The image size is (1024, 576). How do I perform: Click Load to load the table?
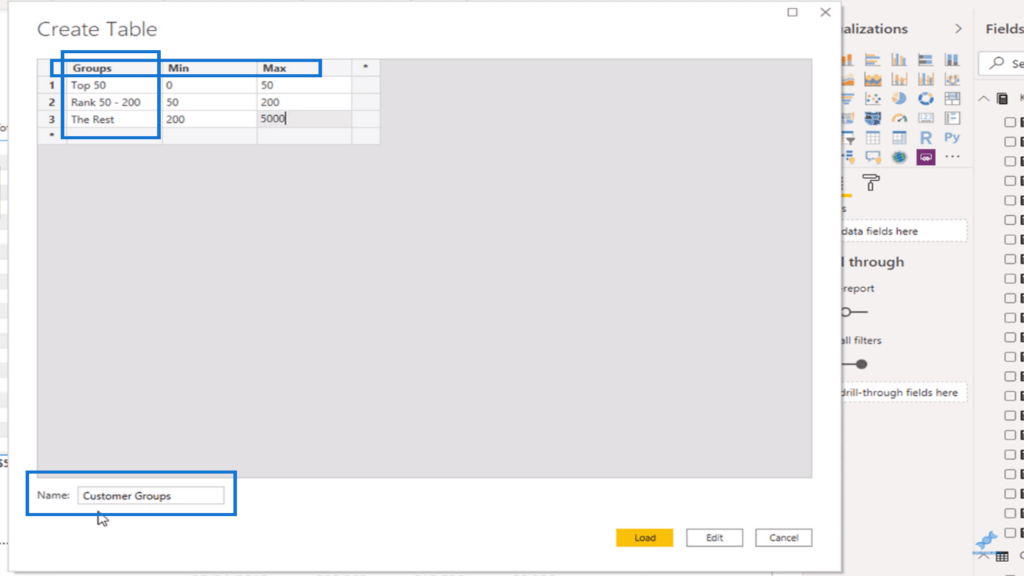pos(645,537)
